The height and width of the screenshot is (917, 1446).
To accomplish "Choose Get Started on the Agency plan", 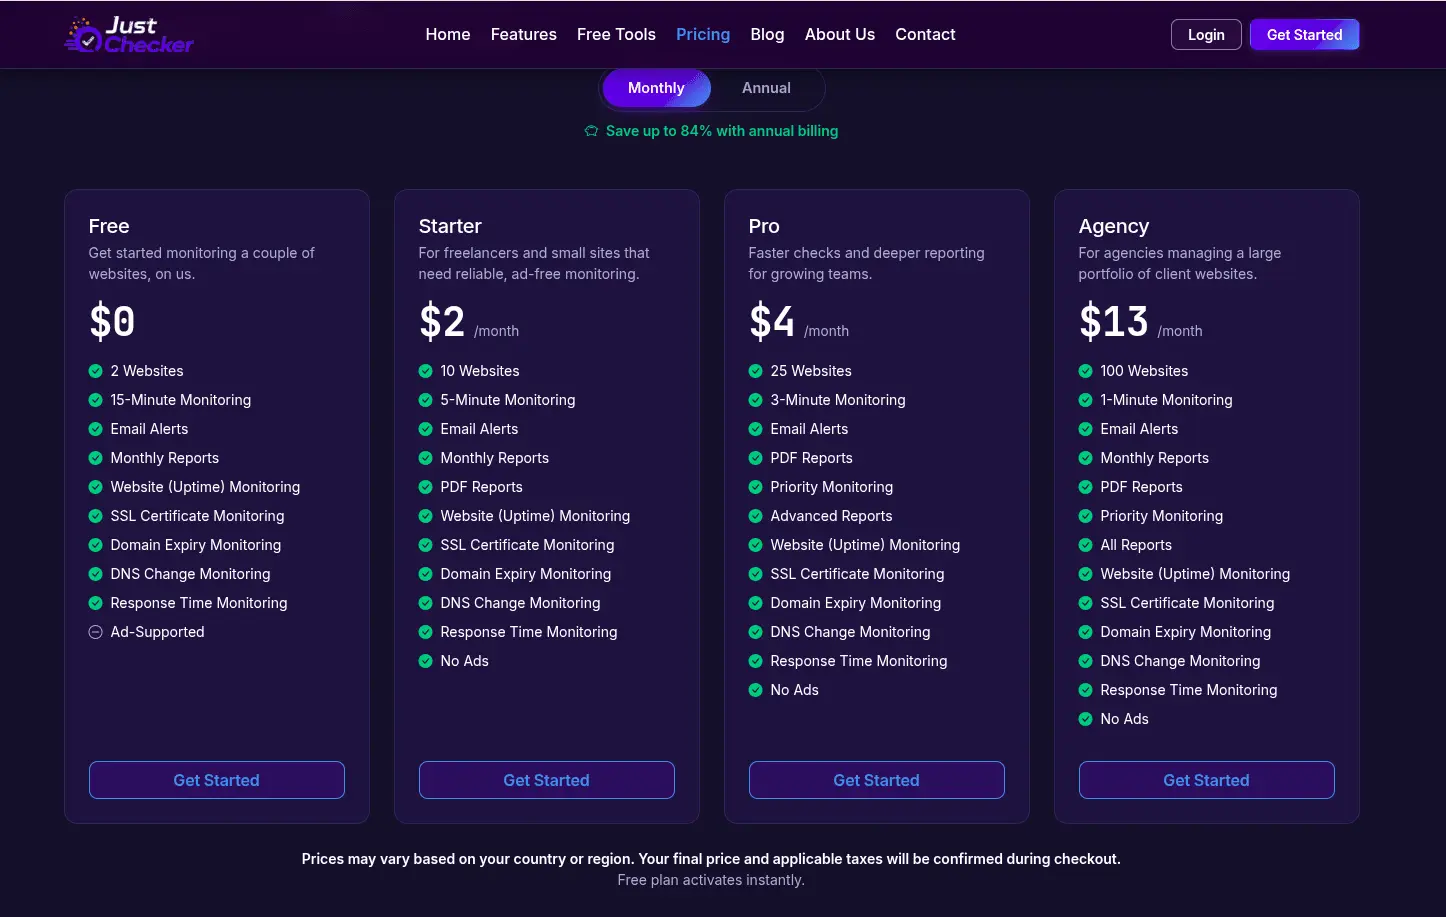I will tap(1207, 780).
